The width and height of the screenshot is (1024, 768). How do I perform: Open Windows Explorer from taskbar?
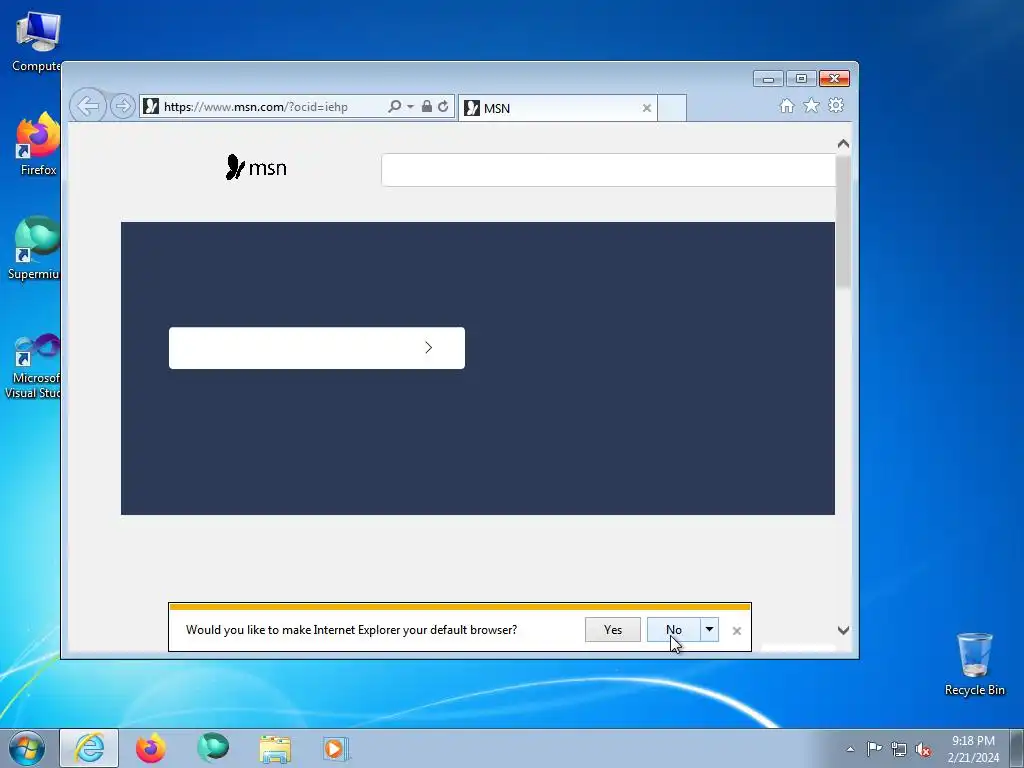coord(275,748)
